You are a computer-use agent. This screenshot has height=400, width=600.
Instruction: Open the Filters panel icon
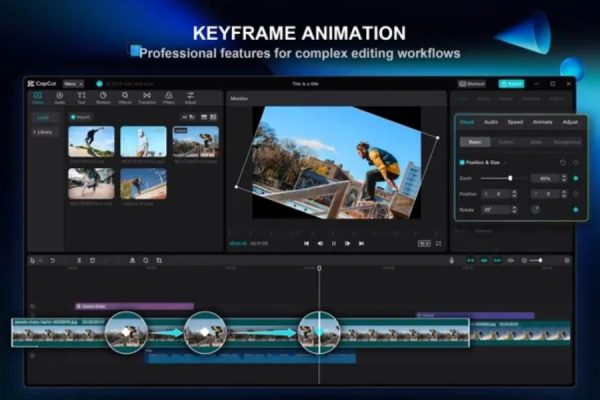click(x=168, y=97)
